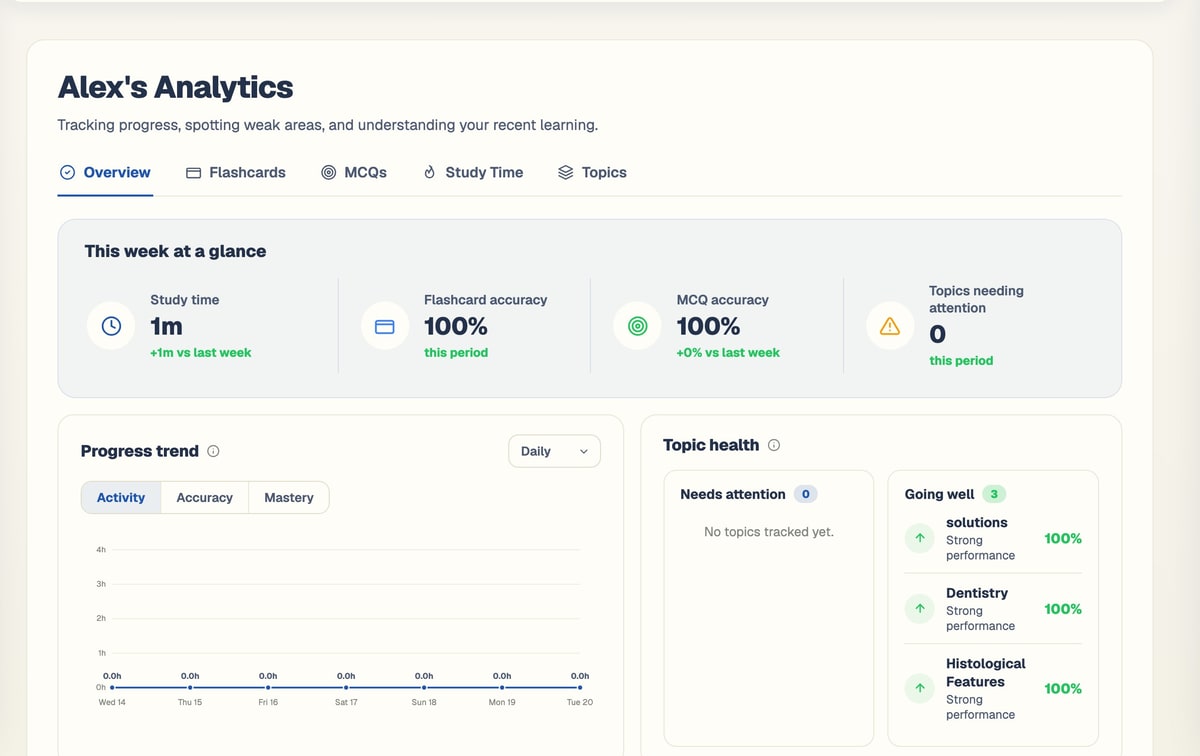Click the target icon beside MCQ accuracy
Viewport: 1200px width, 756px height.
pyautogui.click(x=637, y=326)
